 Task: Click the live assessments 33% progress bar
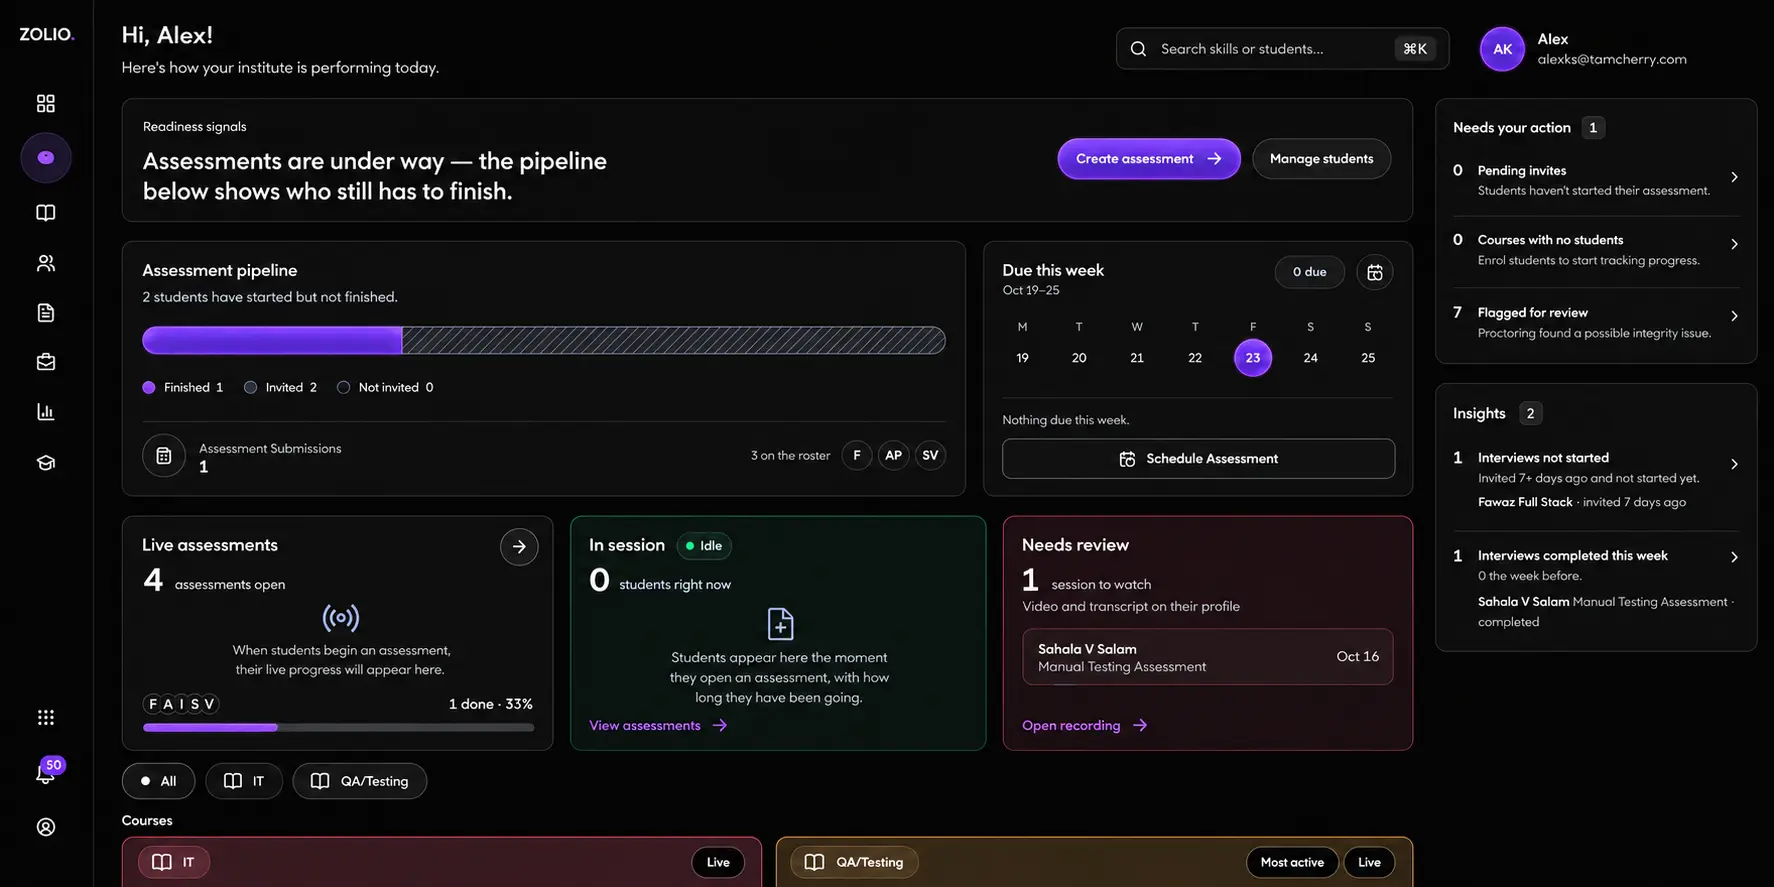(x=338, y=727)
